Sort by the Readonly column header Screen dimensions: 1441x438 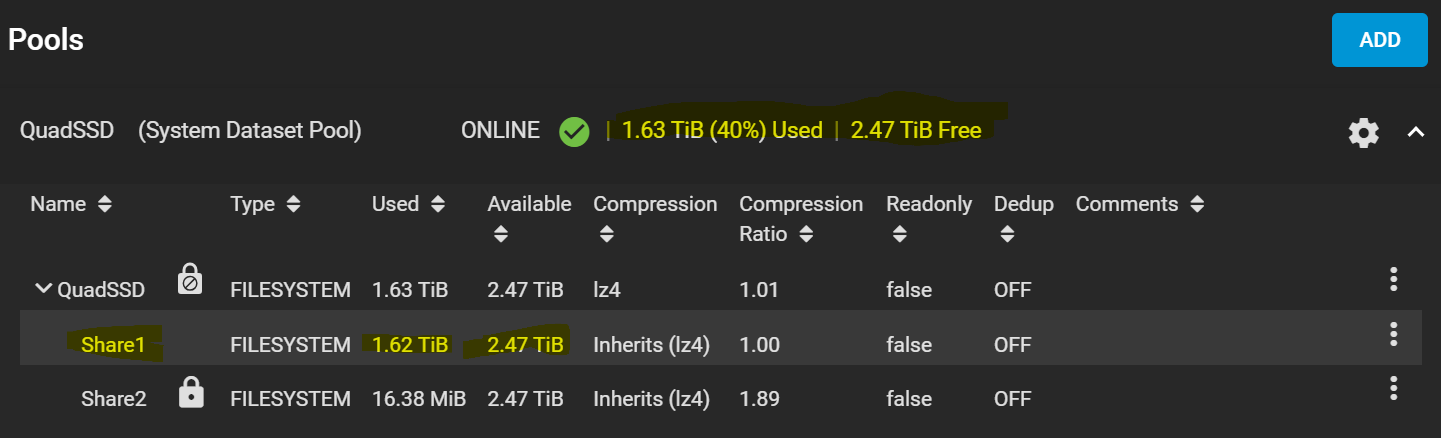(929, 219)
